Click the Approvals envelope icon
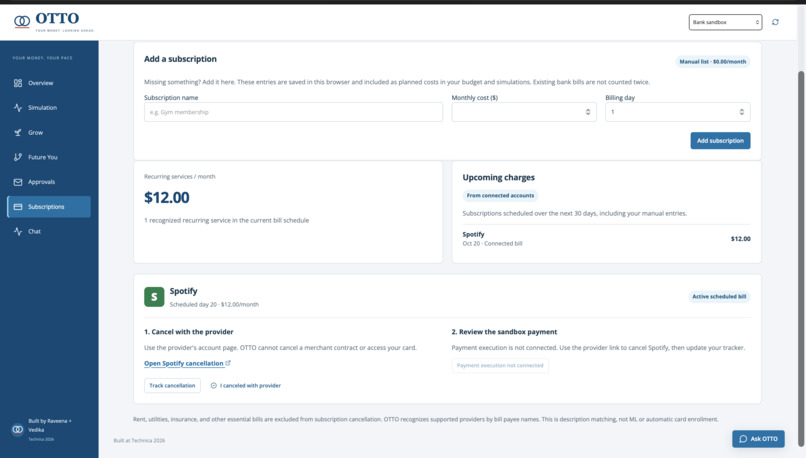This screenshot has height=458, width=806. [18, 182]
